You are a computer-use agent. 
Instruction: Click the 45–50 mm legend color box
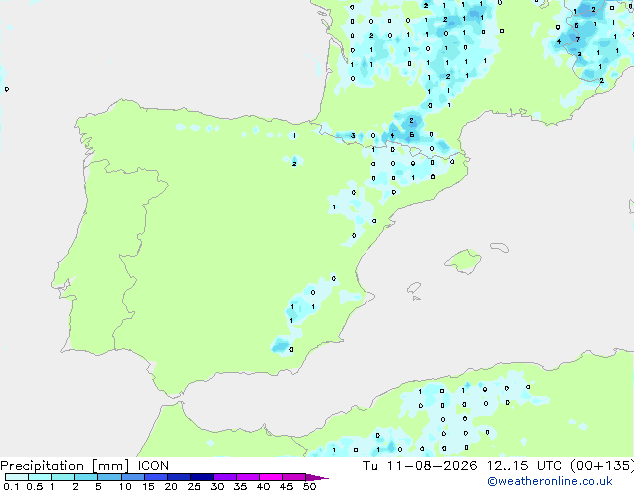pyautogui.click(x=294, y=477)
